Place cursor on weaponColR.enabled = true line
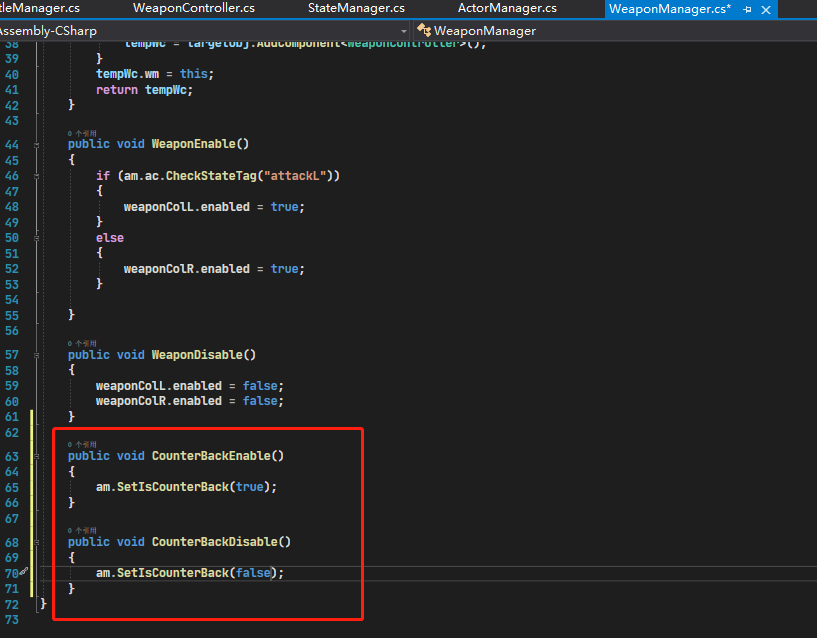The image size is (817, 638). (214, 269)
